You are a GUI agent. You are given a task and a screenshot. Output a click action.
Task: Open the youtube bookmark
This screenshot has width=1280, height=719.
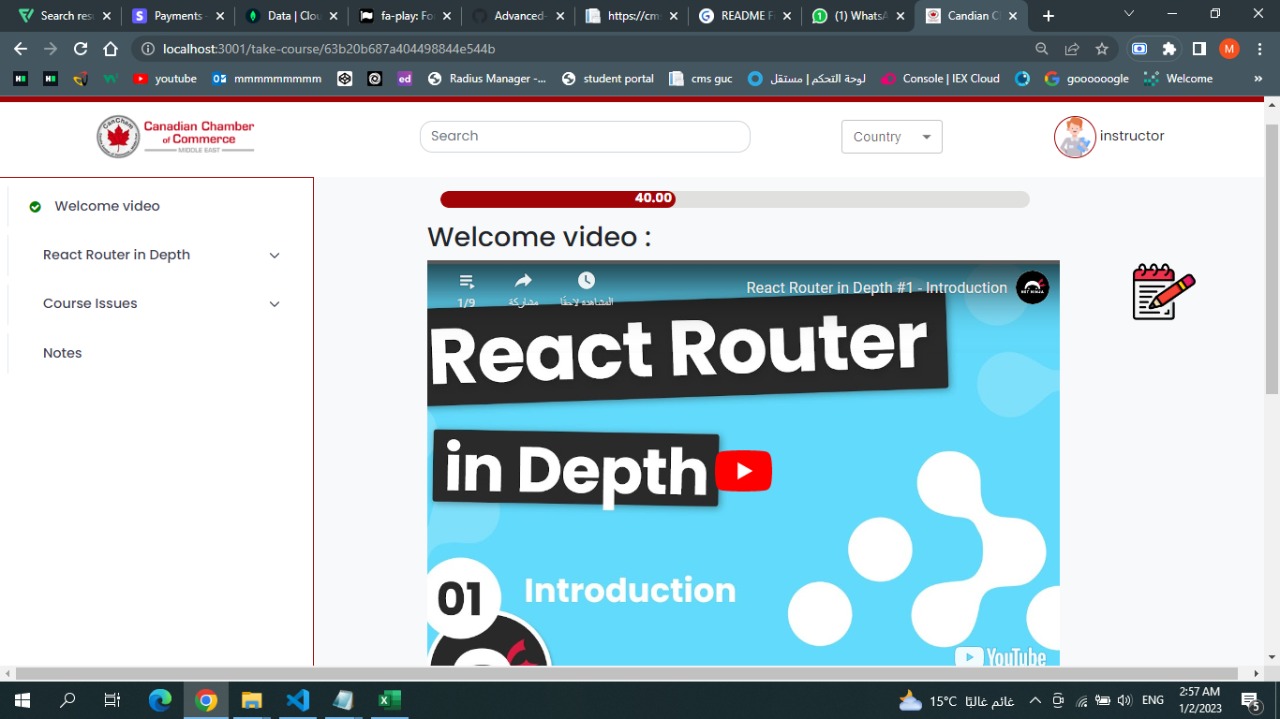pyautogui.click(x=164, y=79)
